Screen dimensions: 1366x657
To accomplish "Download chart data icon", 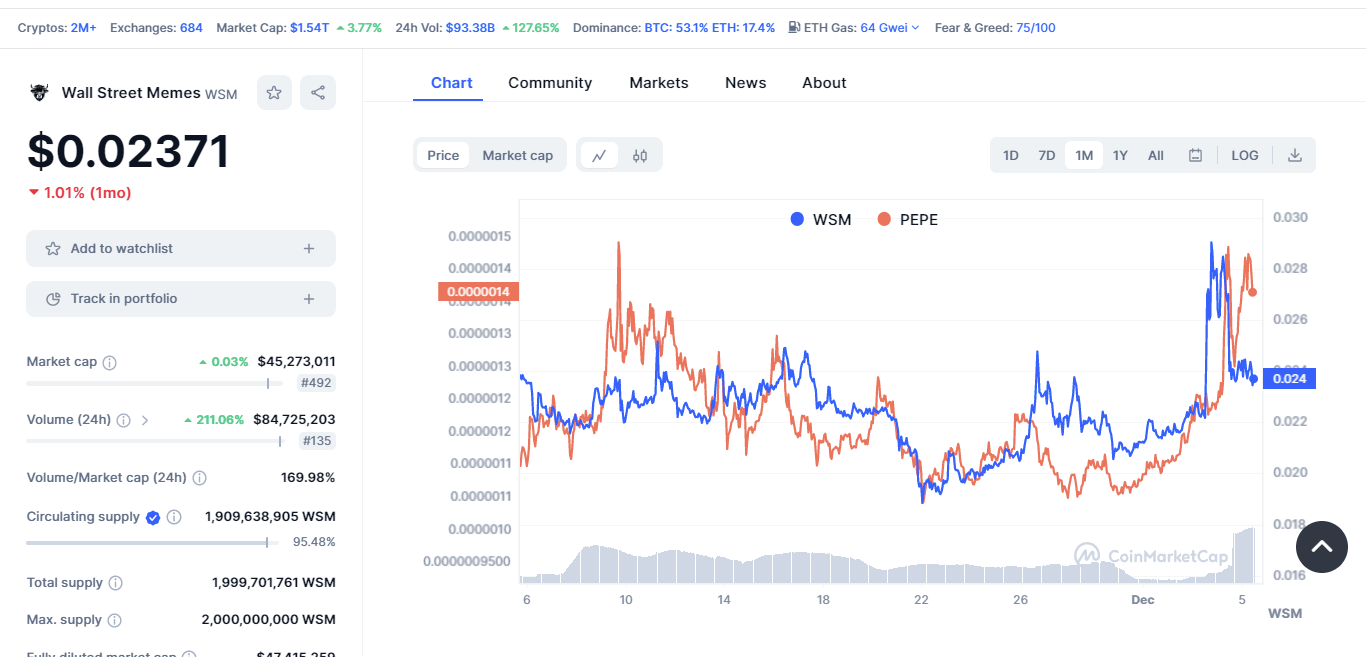I will point(1294,155).
